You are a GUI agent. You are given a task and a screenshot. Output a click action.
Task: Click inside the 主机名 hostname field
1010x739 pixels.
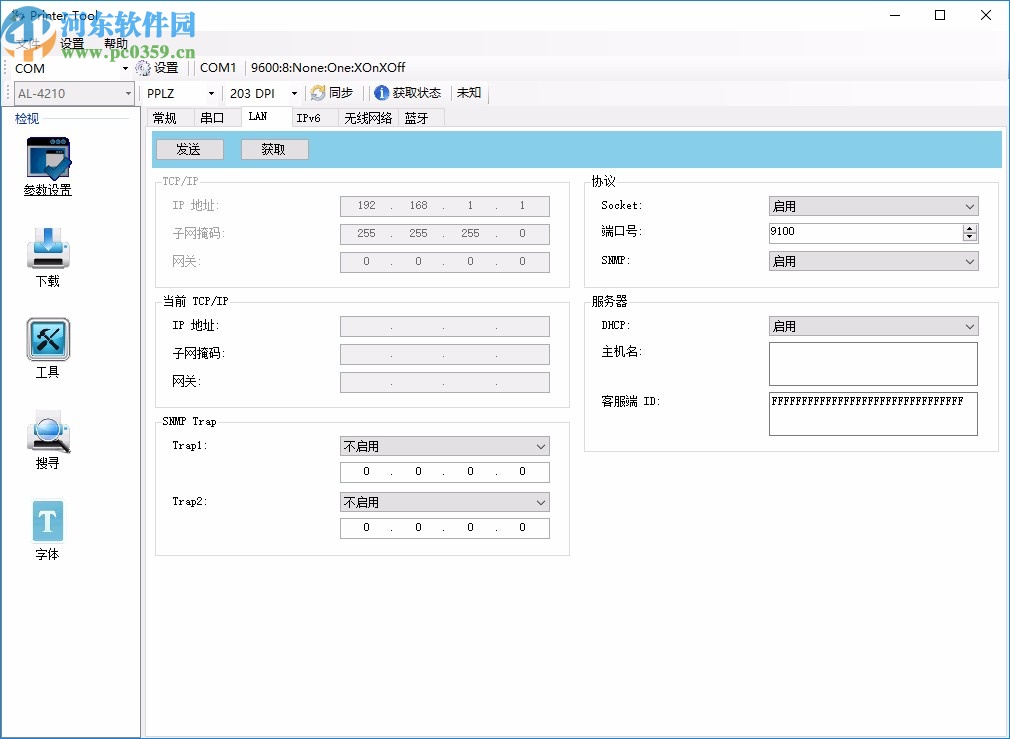coord(872,364)
